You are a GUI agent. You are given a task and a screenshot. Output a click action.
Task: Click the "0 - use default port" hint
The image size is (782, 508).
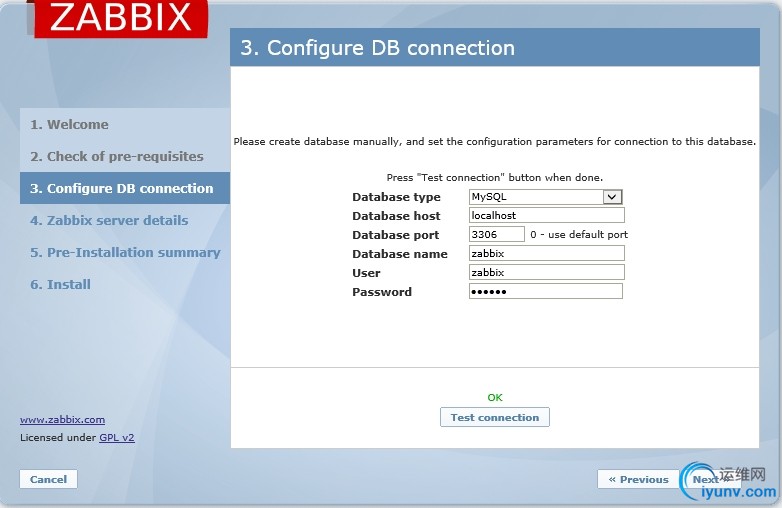point(579,234)
